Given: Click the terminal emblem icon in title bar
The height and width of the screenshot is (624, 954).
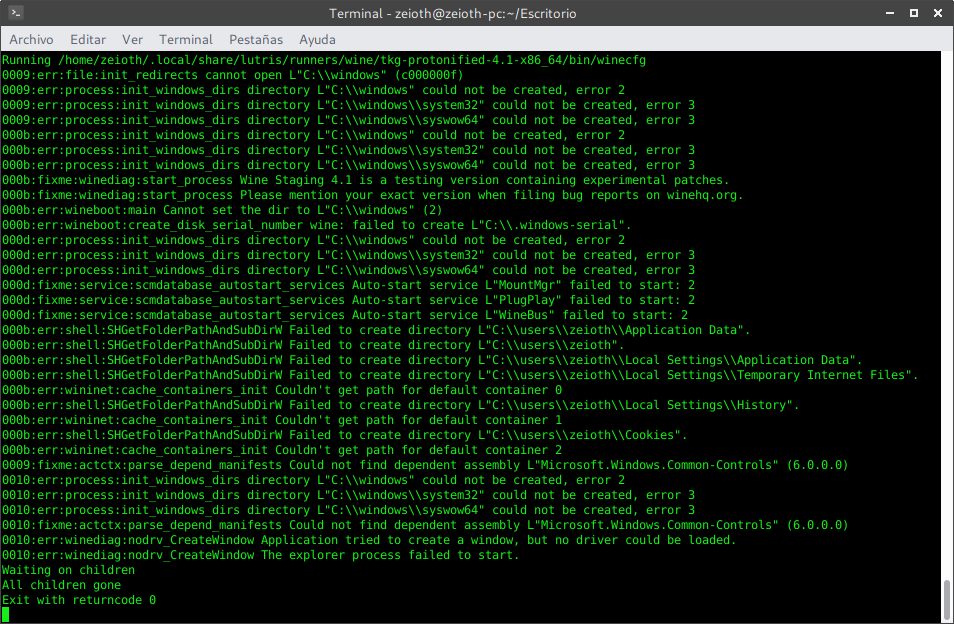Looking at the screenshot, I should pyautogui.click(x=14, y=13).
